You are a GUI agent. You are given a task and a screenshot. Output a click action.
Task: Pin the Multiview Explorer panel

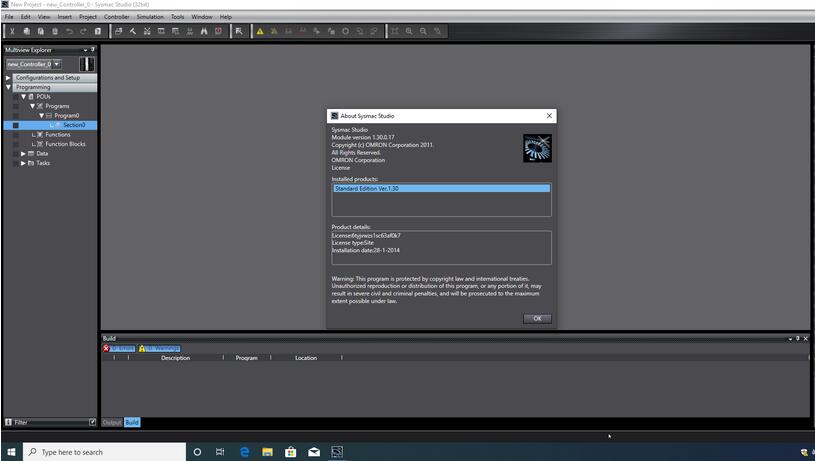[93, 49]
